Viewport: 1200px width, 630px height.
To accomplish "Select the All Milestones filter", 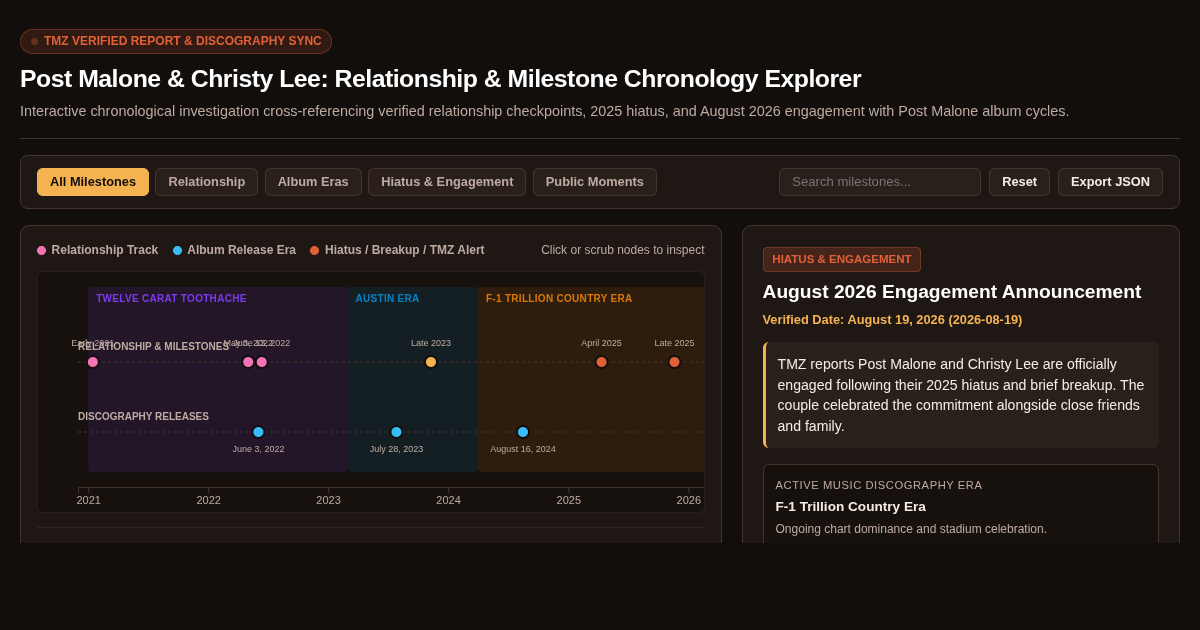I will (x=93, y=182).
